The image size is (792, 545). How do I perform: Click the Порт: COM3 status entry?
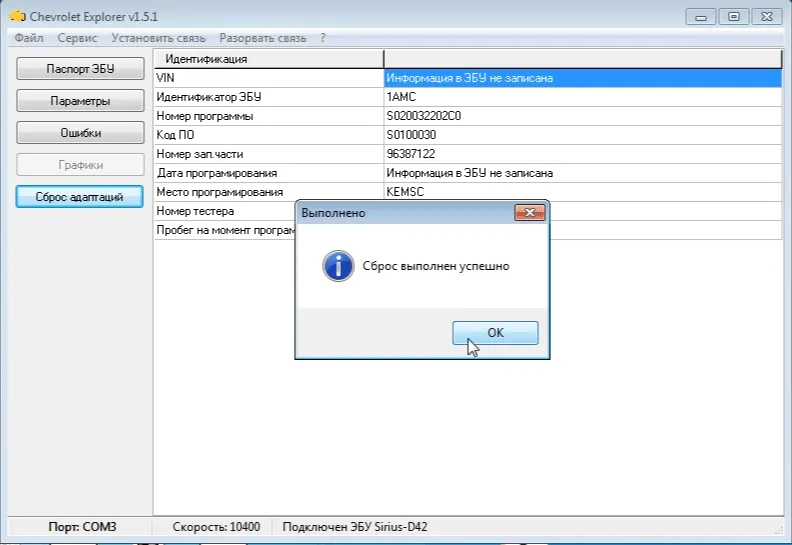(82, 527)
